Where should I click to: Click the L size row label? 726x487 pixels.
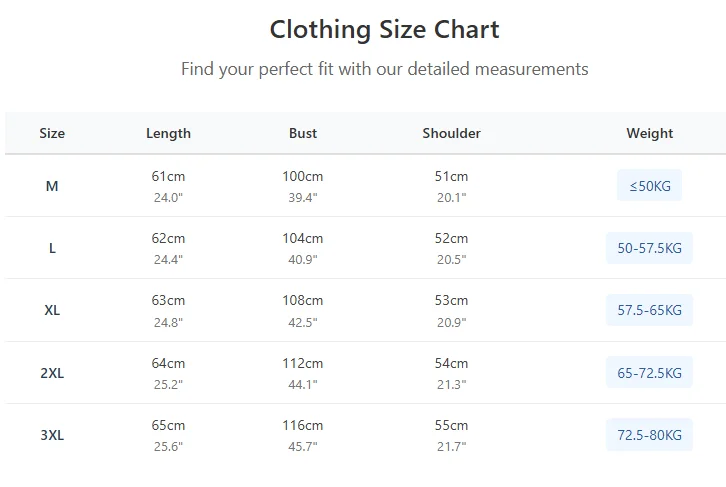[52, 248]
